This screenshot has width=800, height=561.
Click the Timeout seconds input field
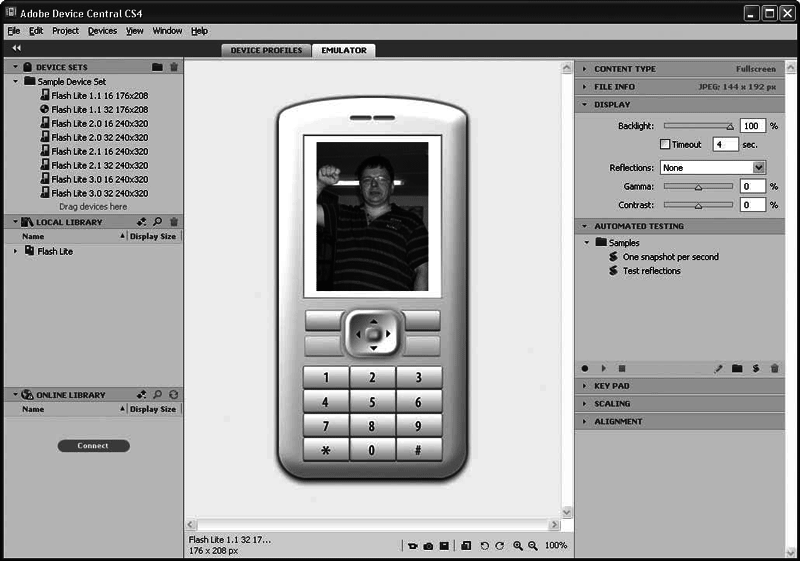[x=726, y=144]
